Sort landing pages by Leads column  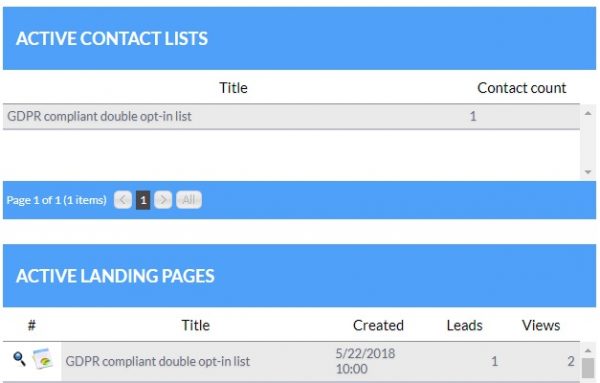click(x=465, y=325)
